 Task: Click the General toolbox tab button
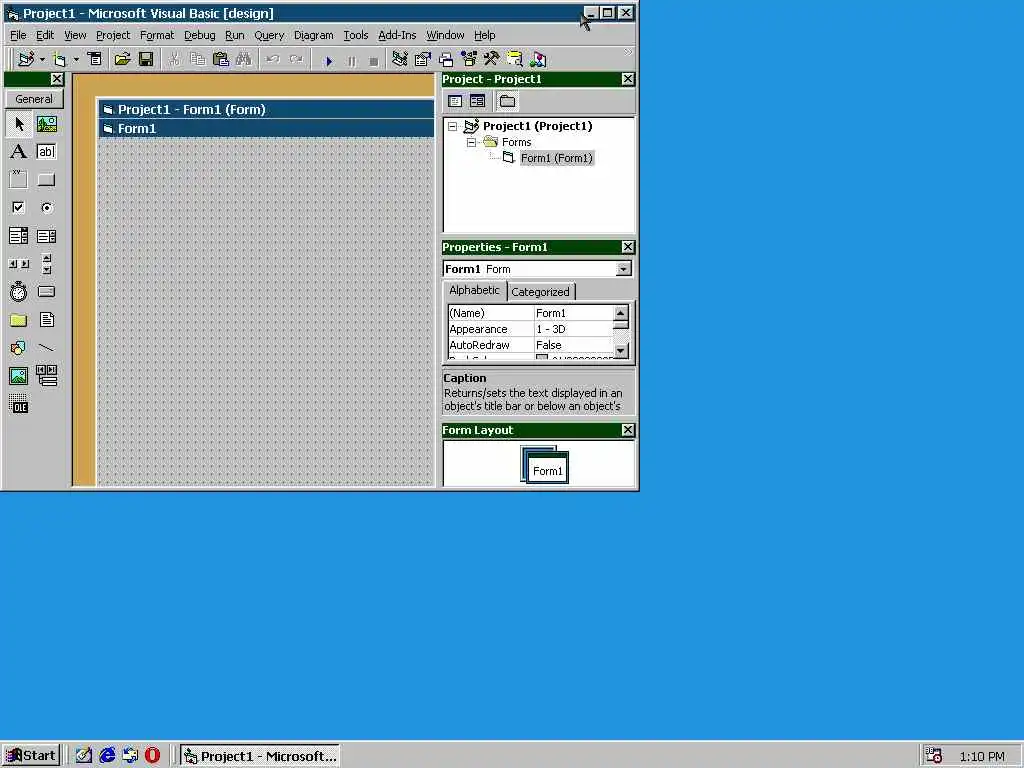34,99
